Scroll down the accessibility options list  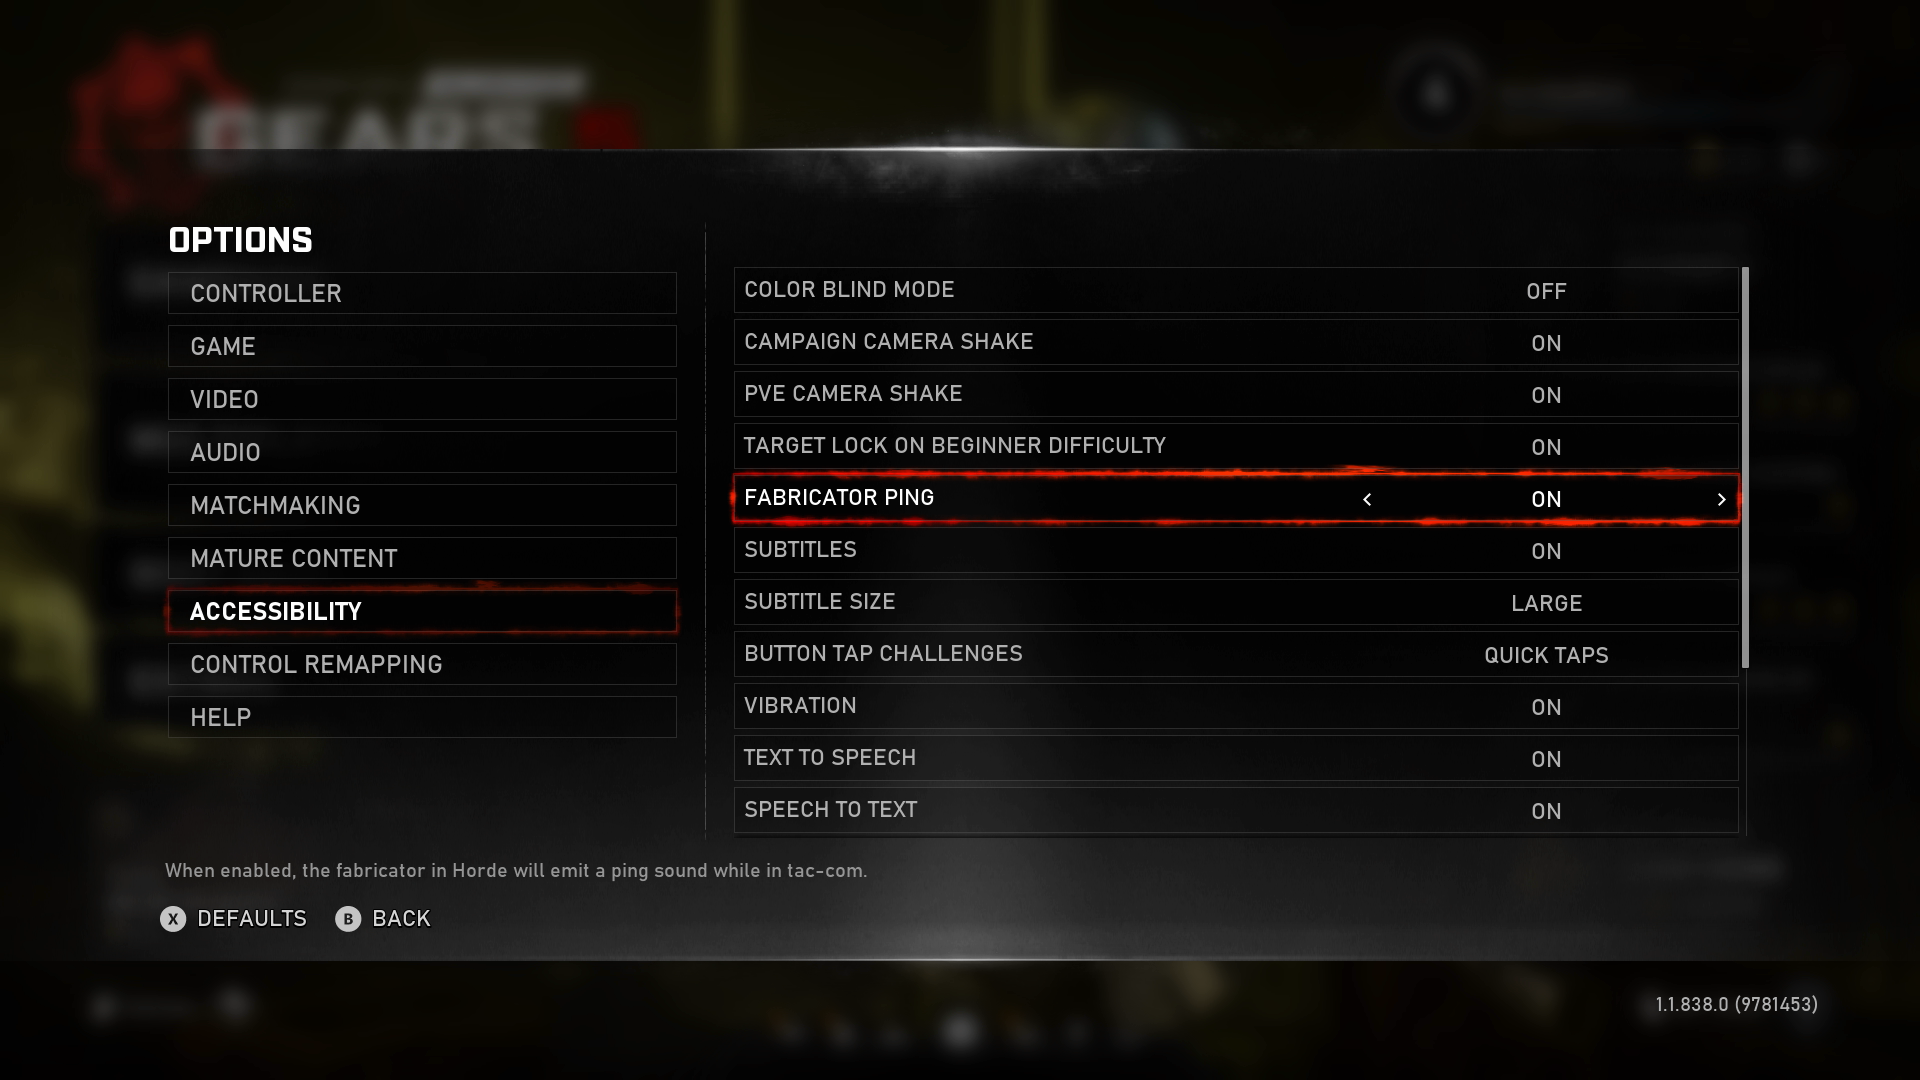coord(1745,778)
